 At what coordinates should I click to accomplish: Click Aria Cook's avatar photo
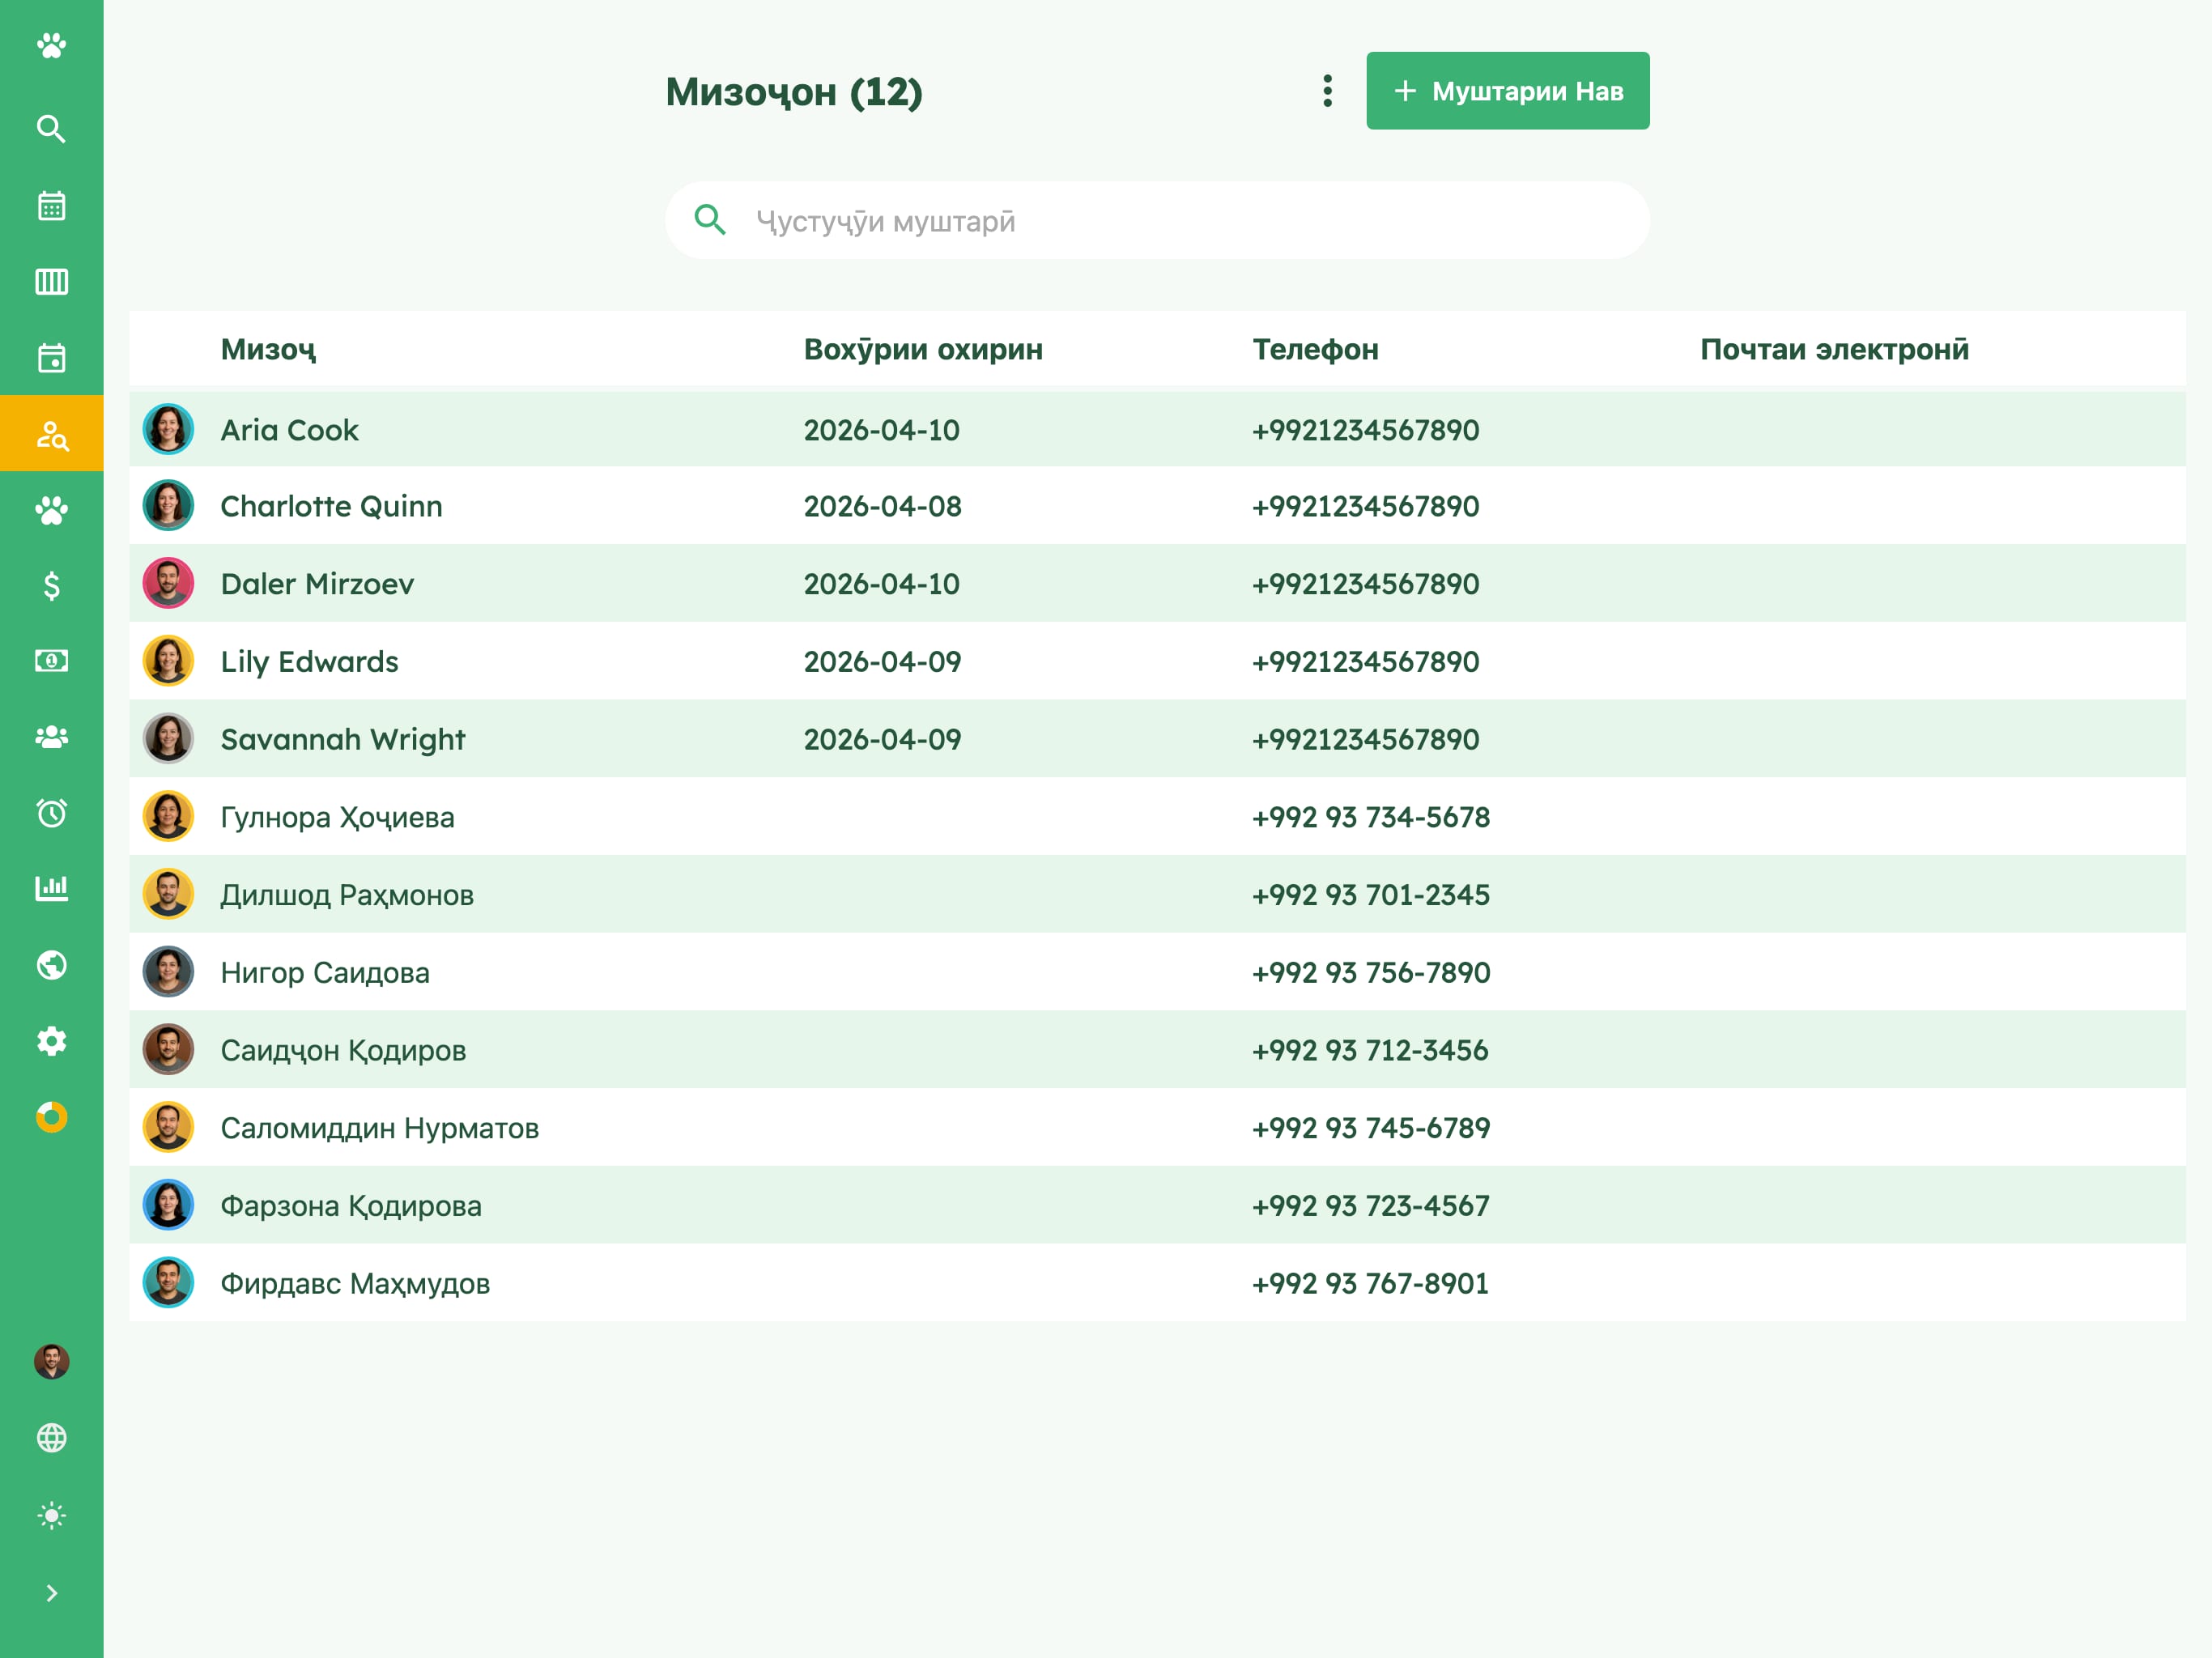(168, 430)
